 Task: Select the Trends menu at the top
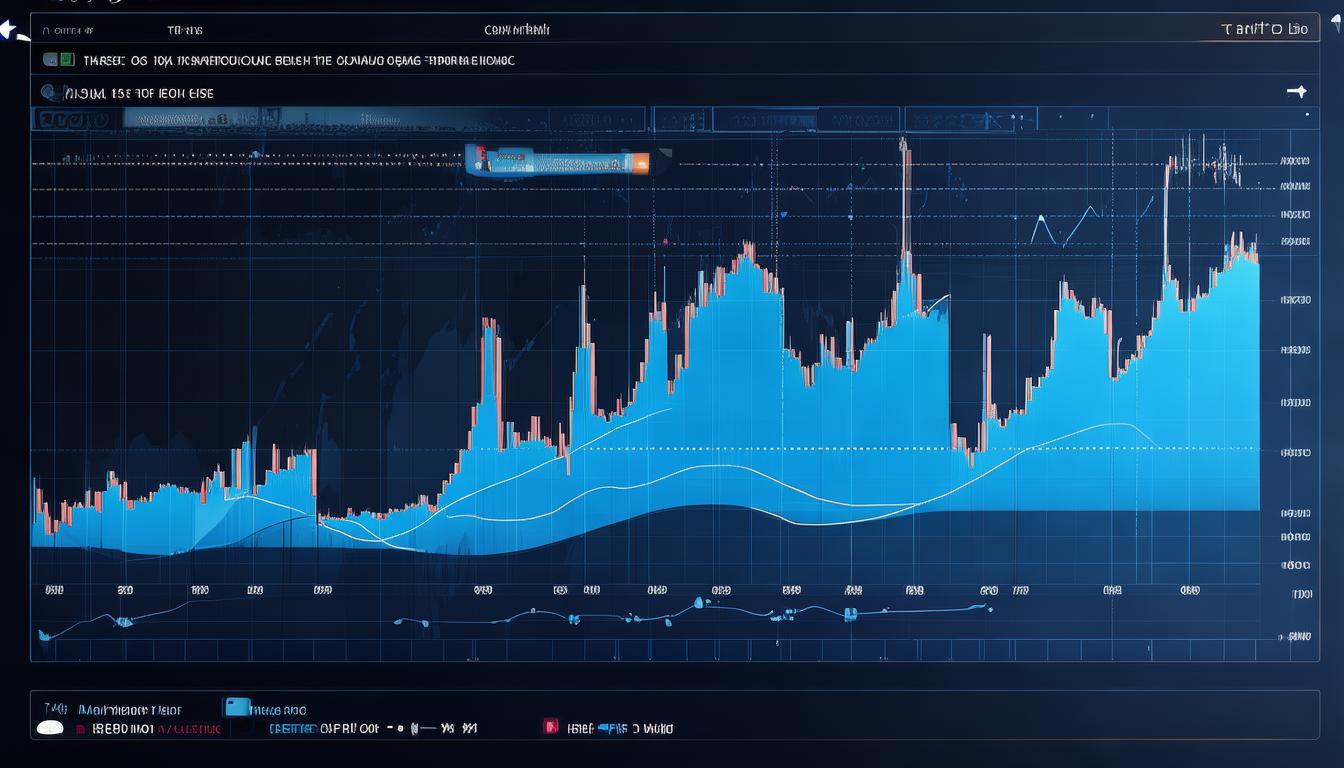[185, 30]
